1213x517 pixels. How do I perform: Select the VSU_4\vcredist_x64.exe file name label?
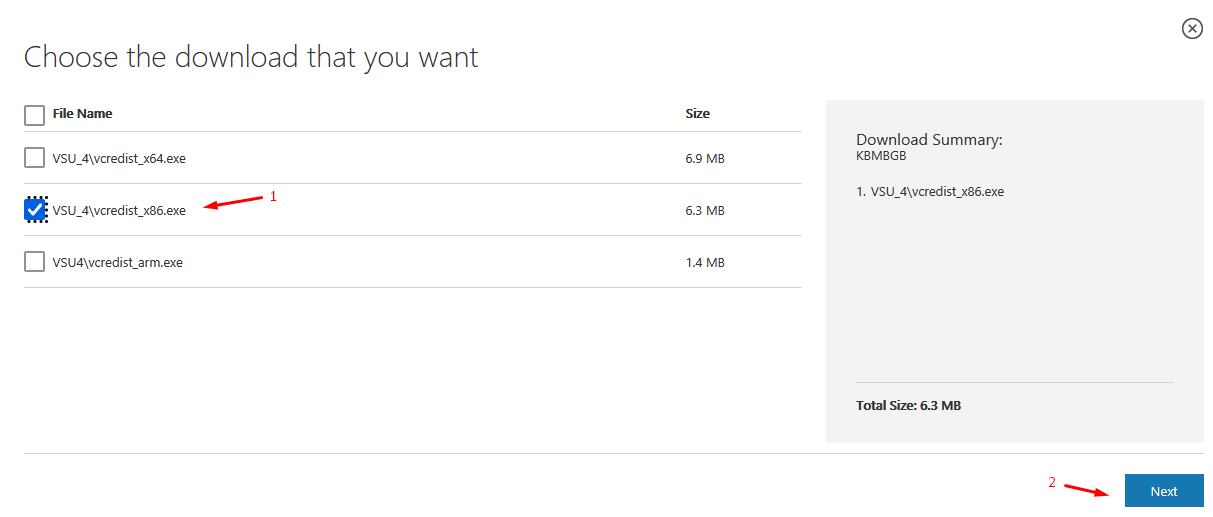(x=119, y=158)
